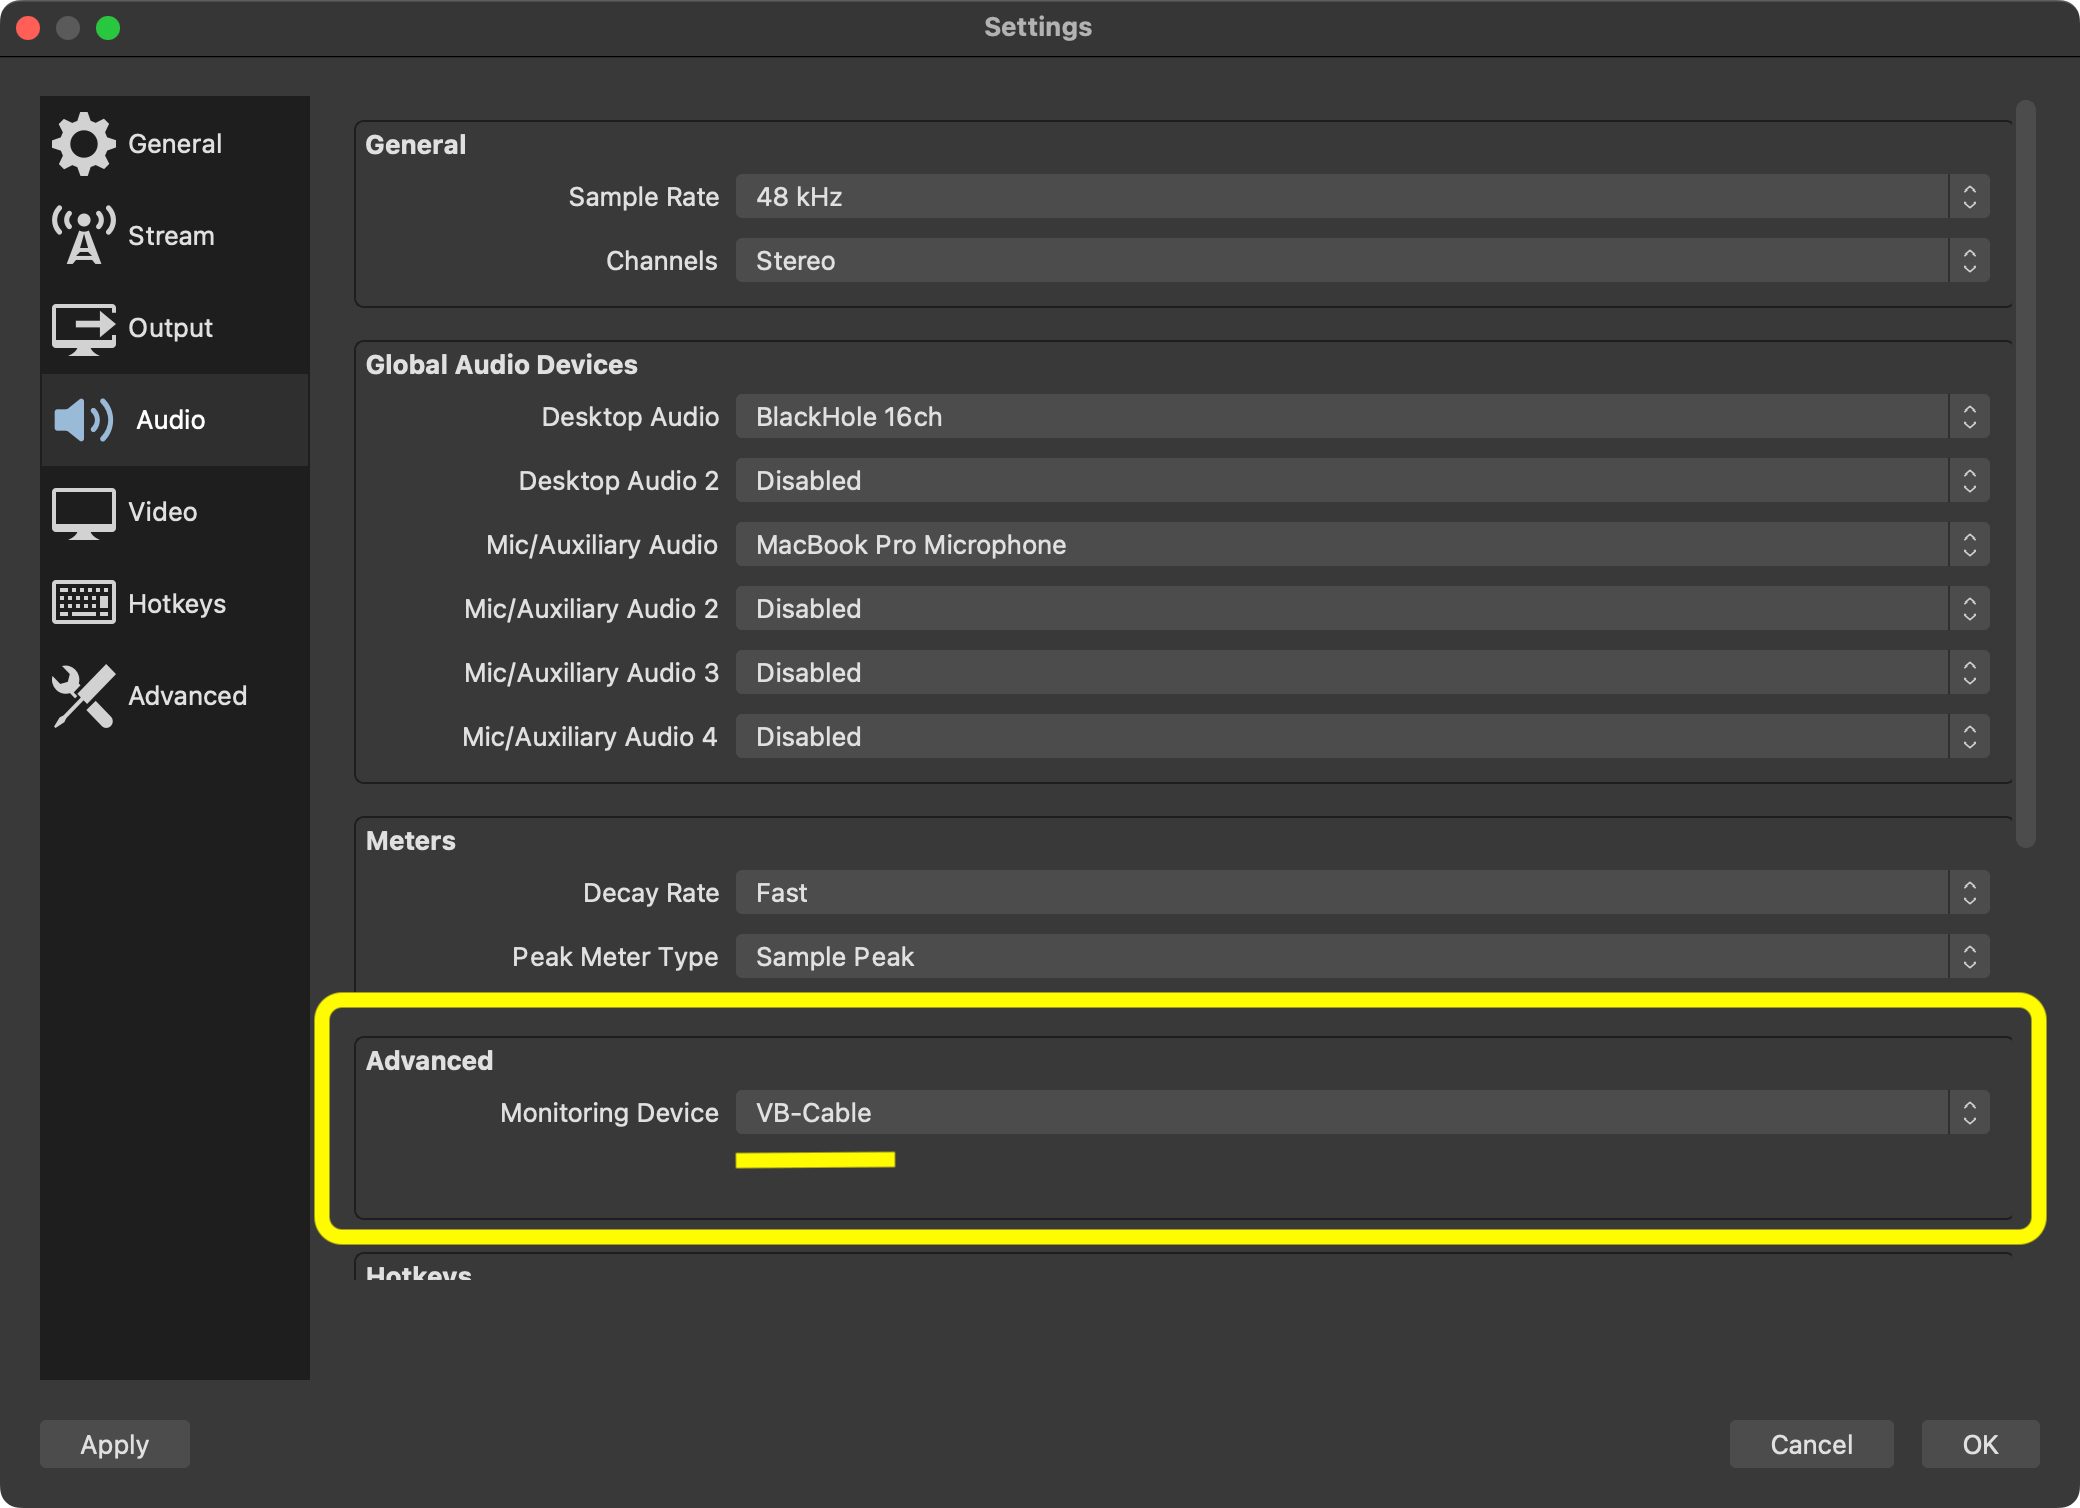Viewport: 2080px width, 1508px height.
Task: Select the Hotkeys keyboard icon
Action: [x=84, y=602]
